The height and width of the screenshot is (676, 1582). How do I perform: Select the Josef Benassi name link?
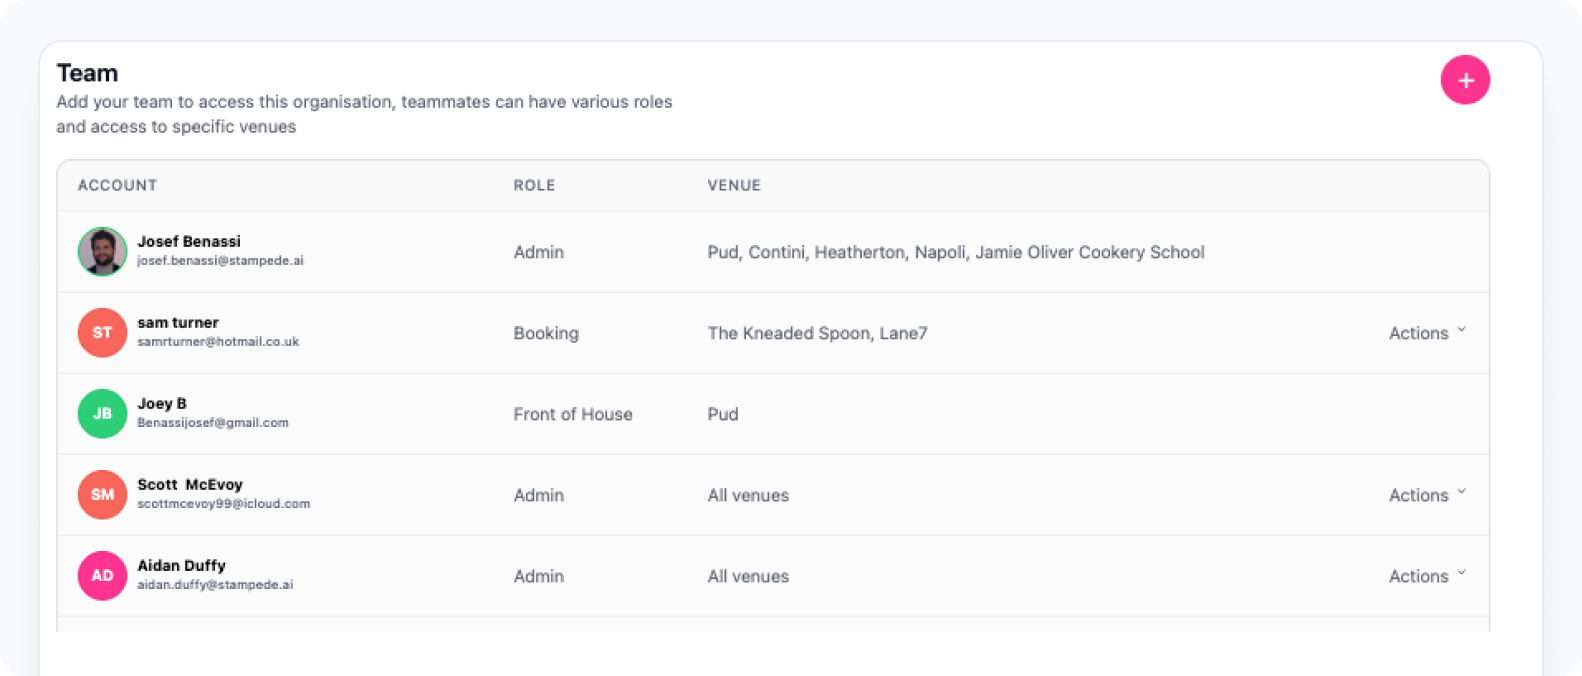click(x=189, y=242)
